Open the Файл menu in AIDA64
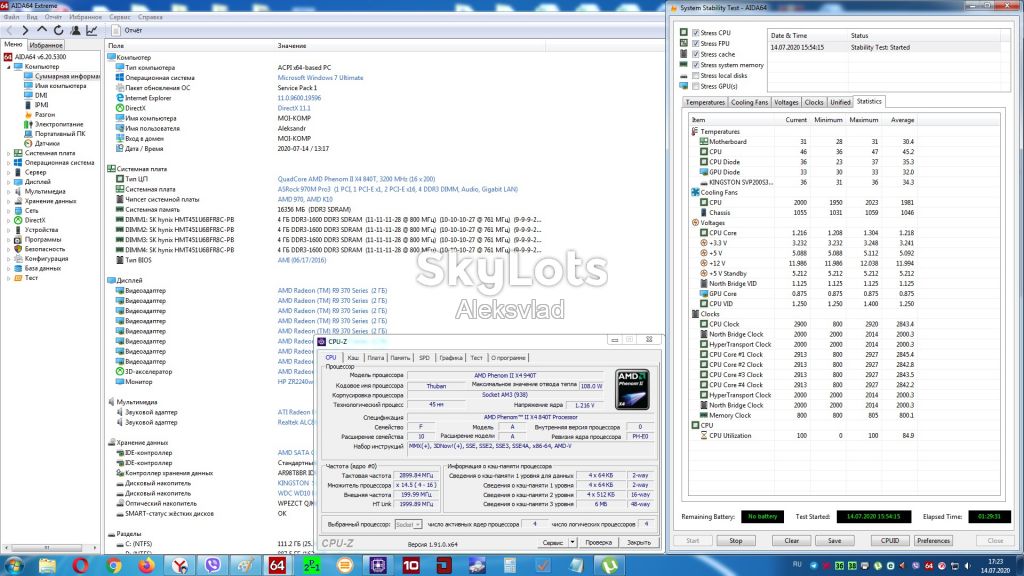Image resolution: width=1024 pixels, height=576 pixels. [x=11, y=17]
